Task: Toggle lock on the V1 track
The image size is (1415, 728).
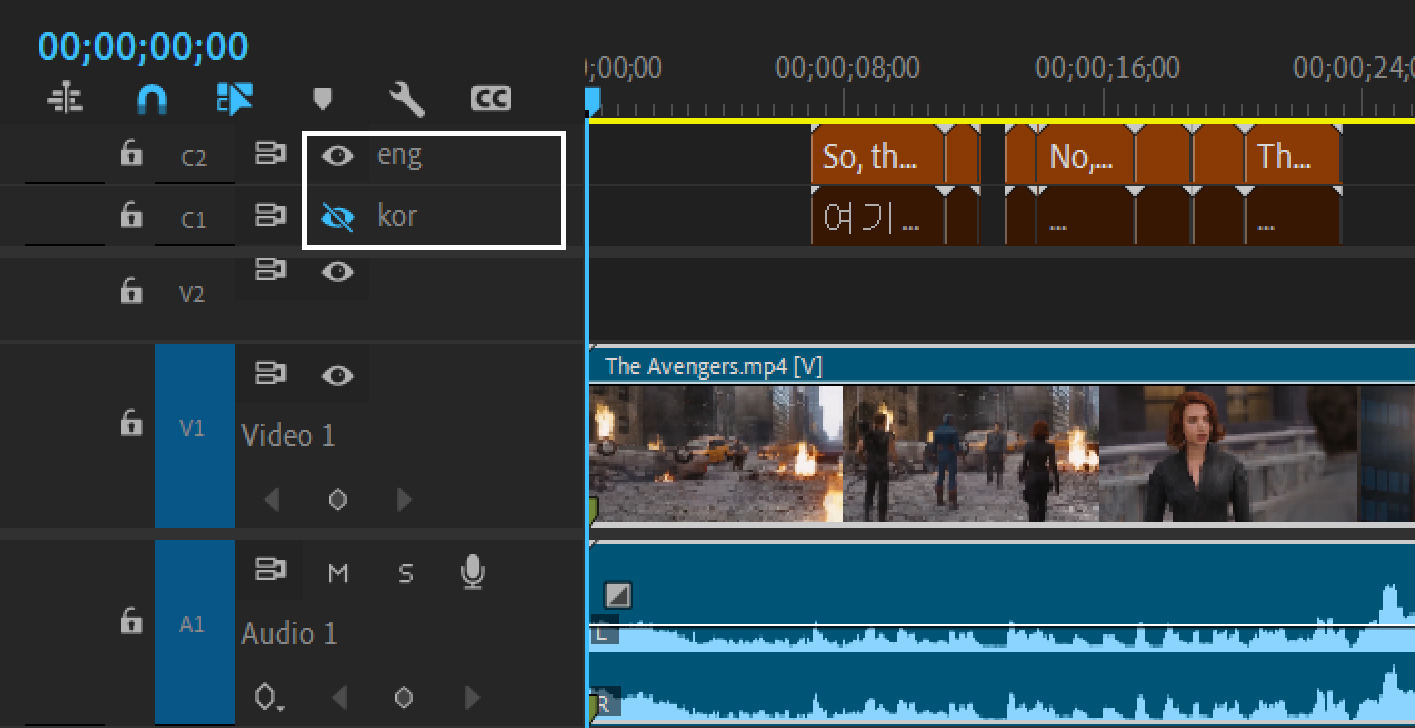Action: [x=131, y=423]
